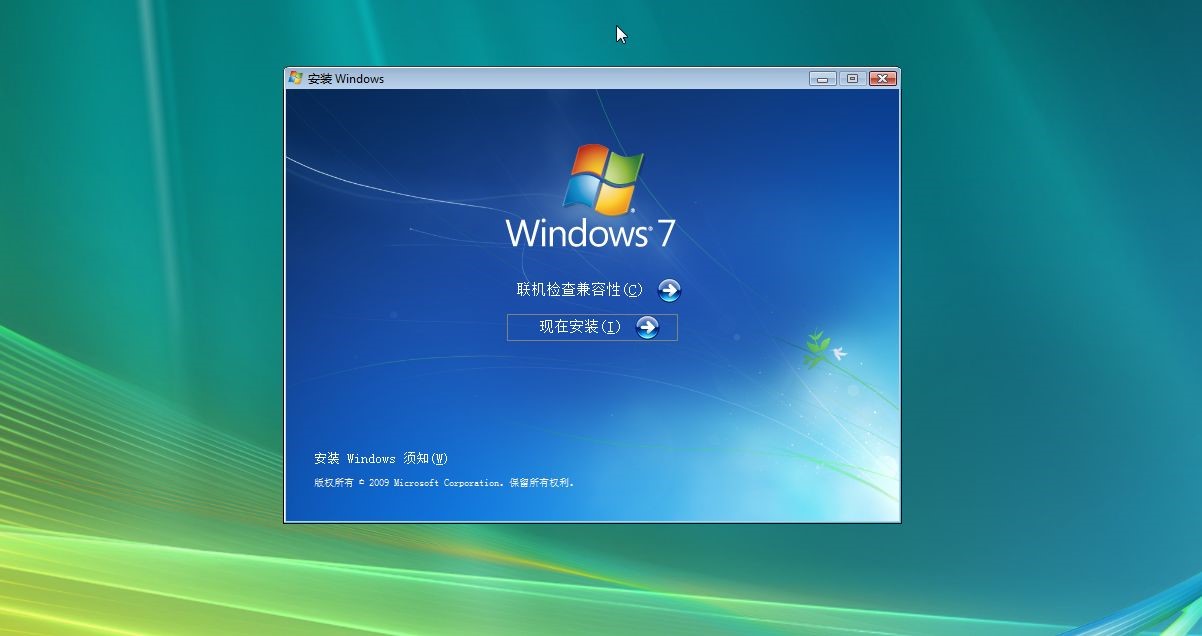
Task: Click the 安装 Windows title bar text
Action: point(346,79)
